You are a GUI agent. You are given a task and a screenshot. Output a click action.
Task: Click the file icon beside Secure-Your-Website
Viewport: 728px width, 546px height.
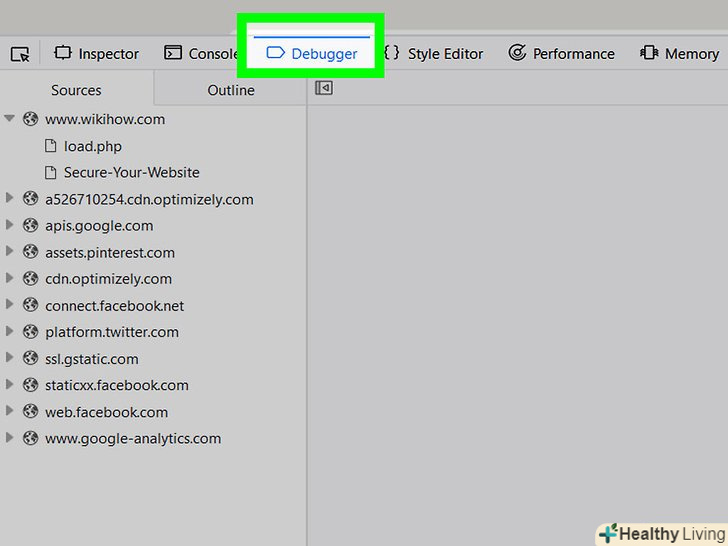(50, 172)
